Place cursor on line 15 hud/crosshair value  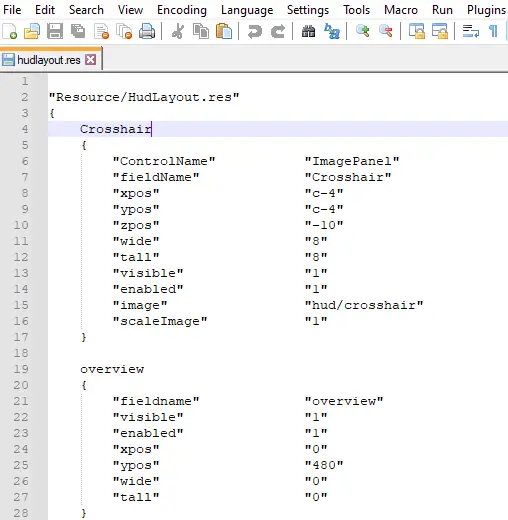click(364, 305)
